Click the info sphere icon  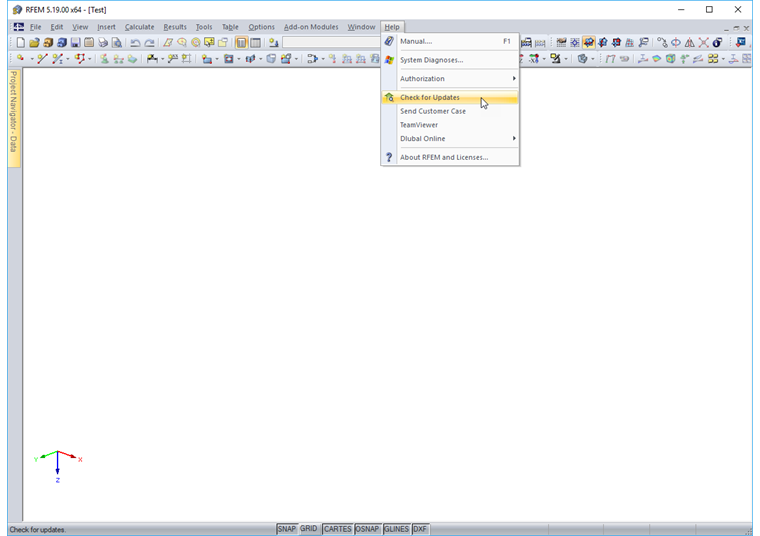pos(717,43)
